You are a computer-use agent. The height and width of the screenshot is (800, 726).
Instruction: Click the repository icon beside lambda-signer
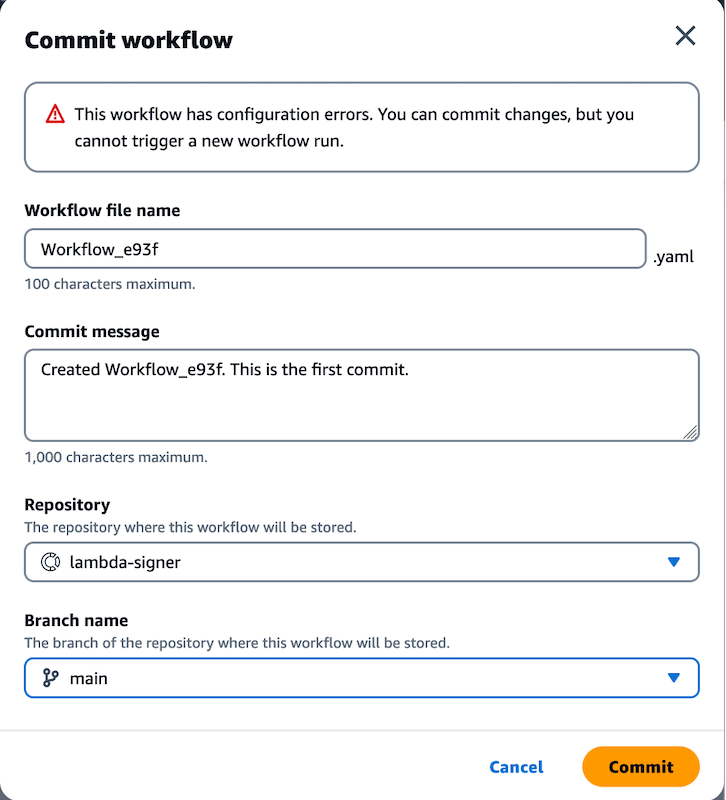click(50, 562)
